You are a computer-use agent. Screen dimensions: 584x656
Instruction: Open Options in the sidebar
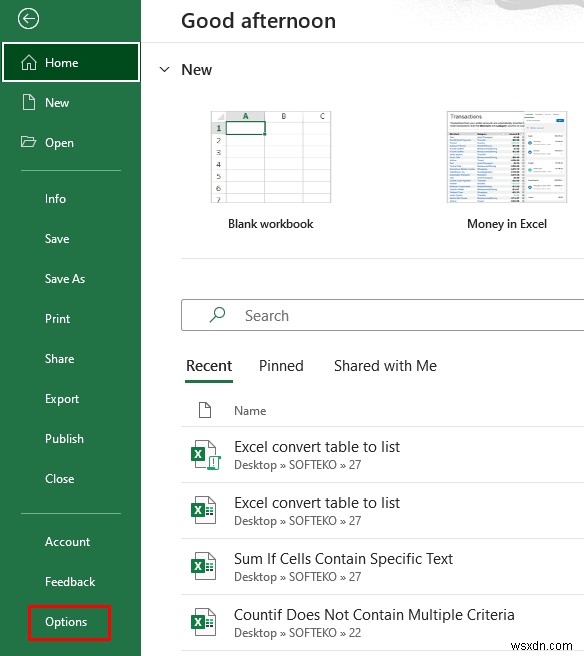pyautogui.click(x=66, y=622)
